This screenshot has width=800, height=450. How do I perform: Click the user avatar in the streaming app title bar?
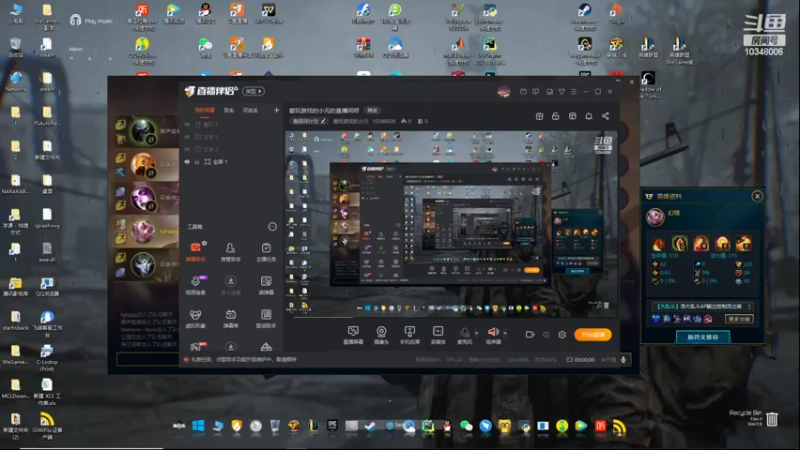pyautogui.click(x=504, y=92)
